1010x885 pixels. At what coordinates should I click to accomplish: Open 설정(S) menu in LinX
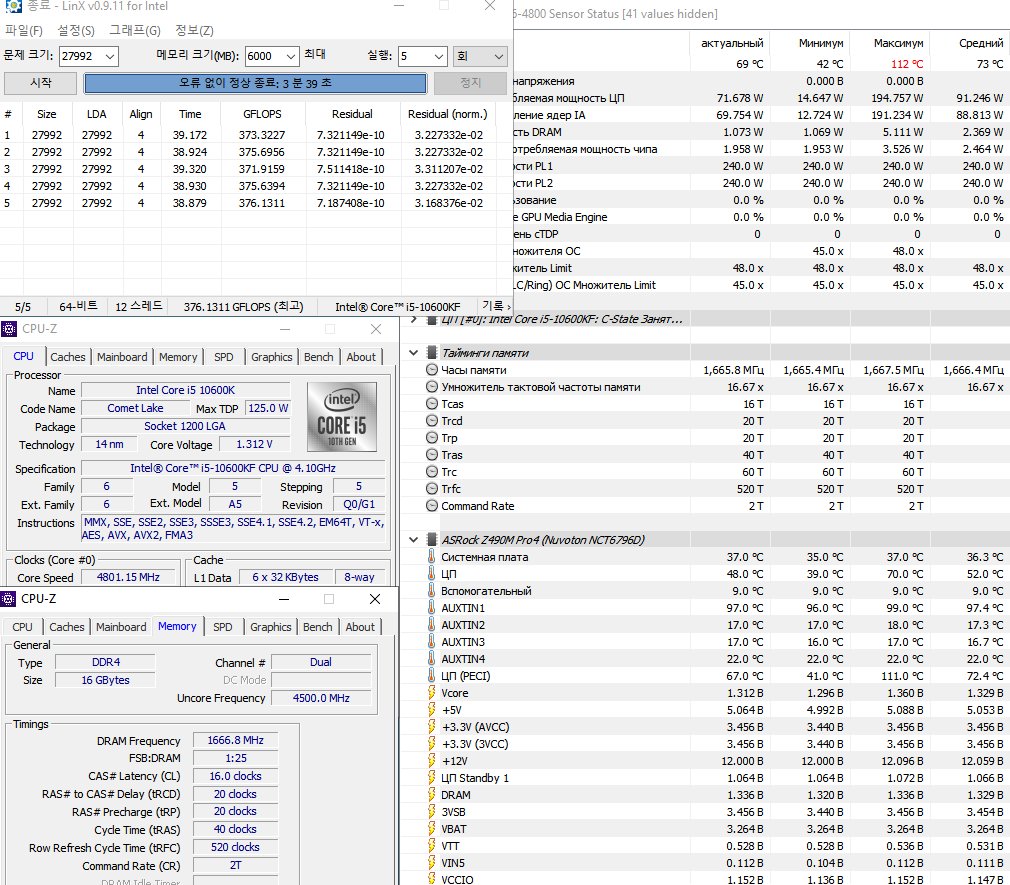[76, 30]
